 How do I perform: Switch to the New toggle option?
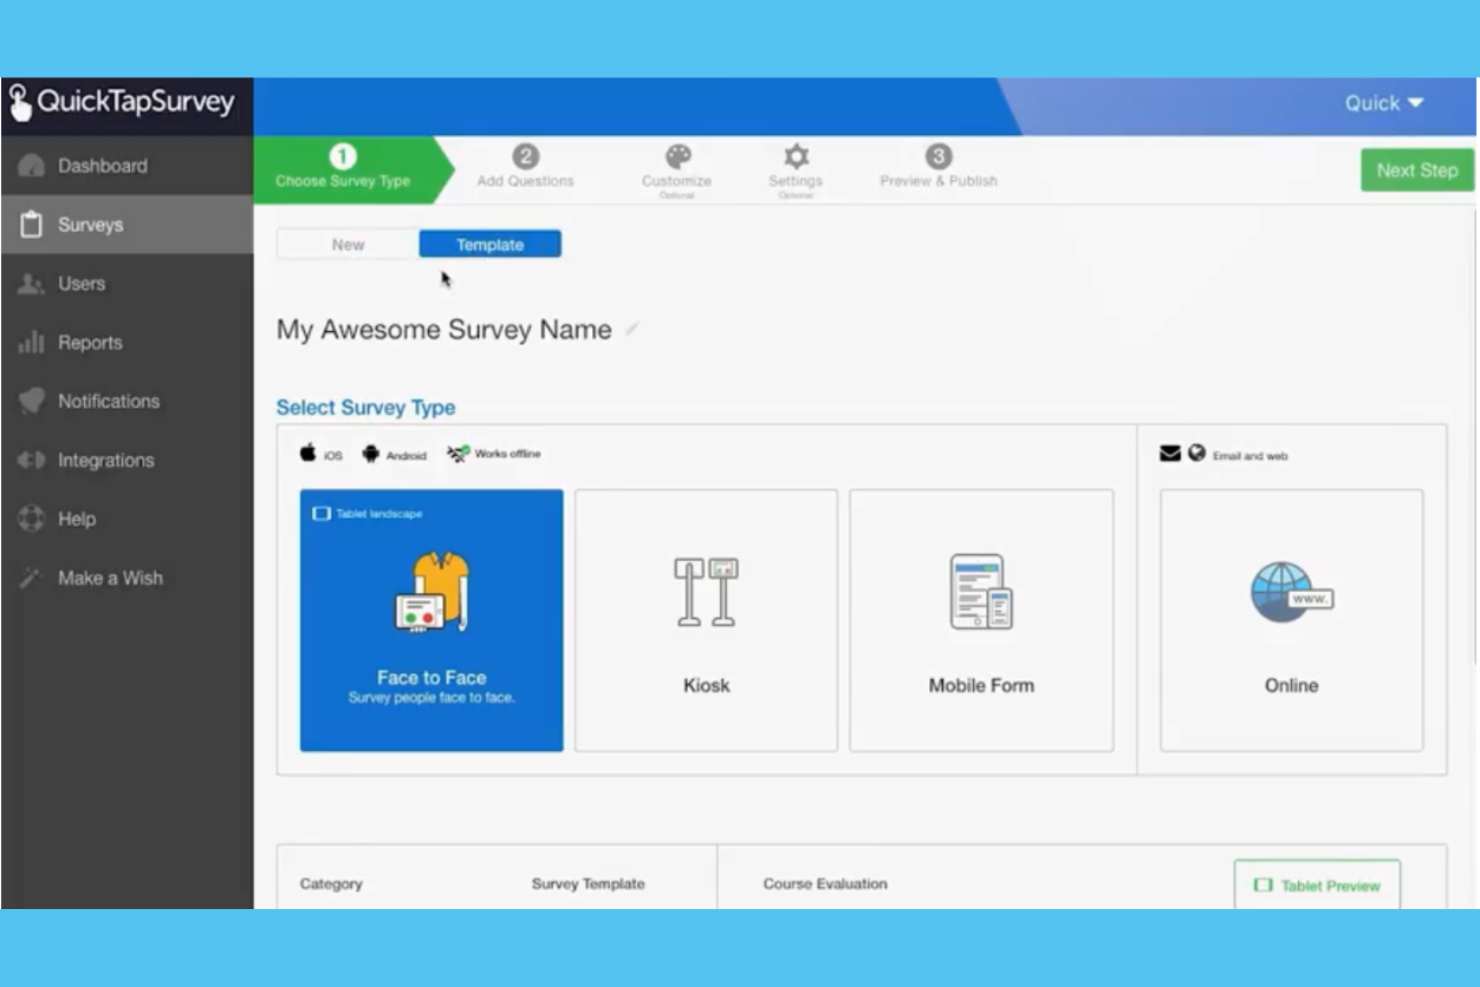click(x=348, y=244)
